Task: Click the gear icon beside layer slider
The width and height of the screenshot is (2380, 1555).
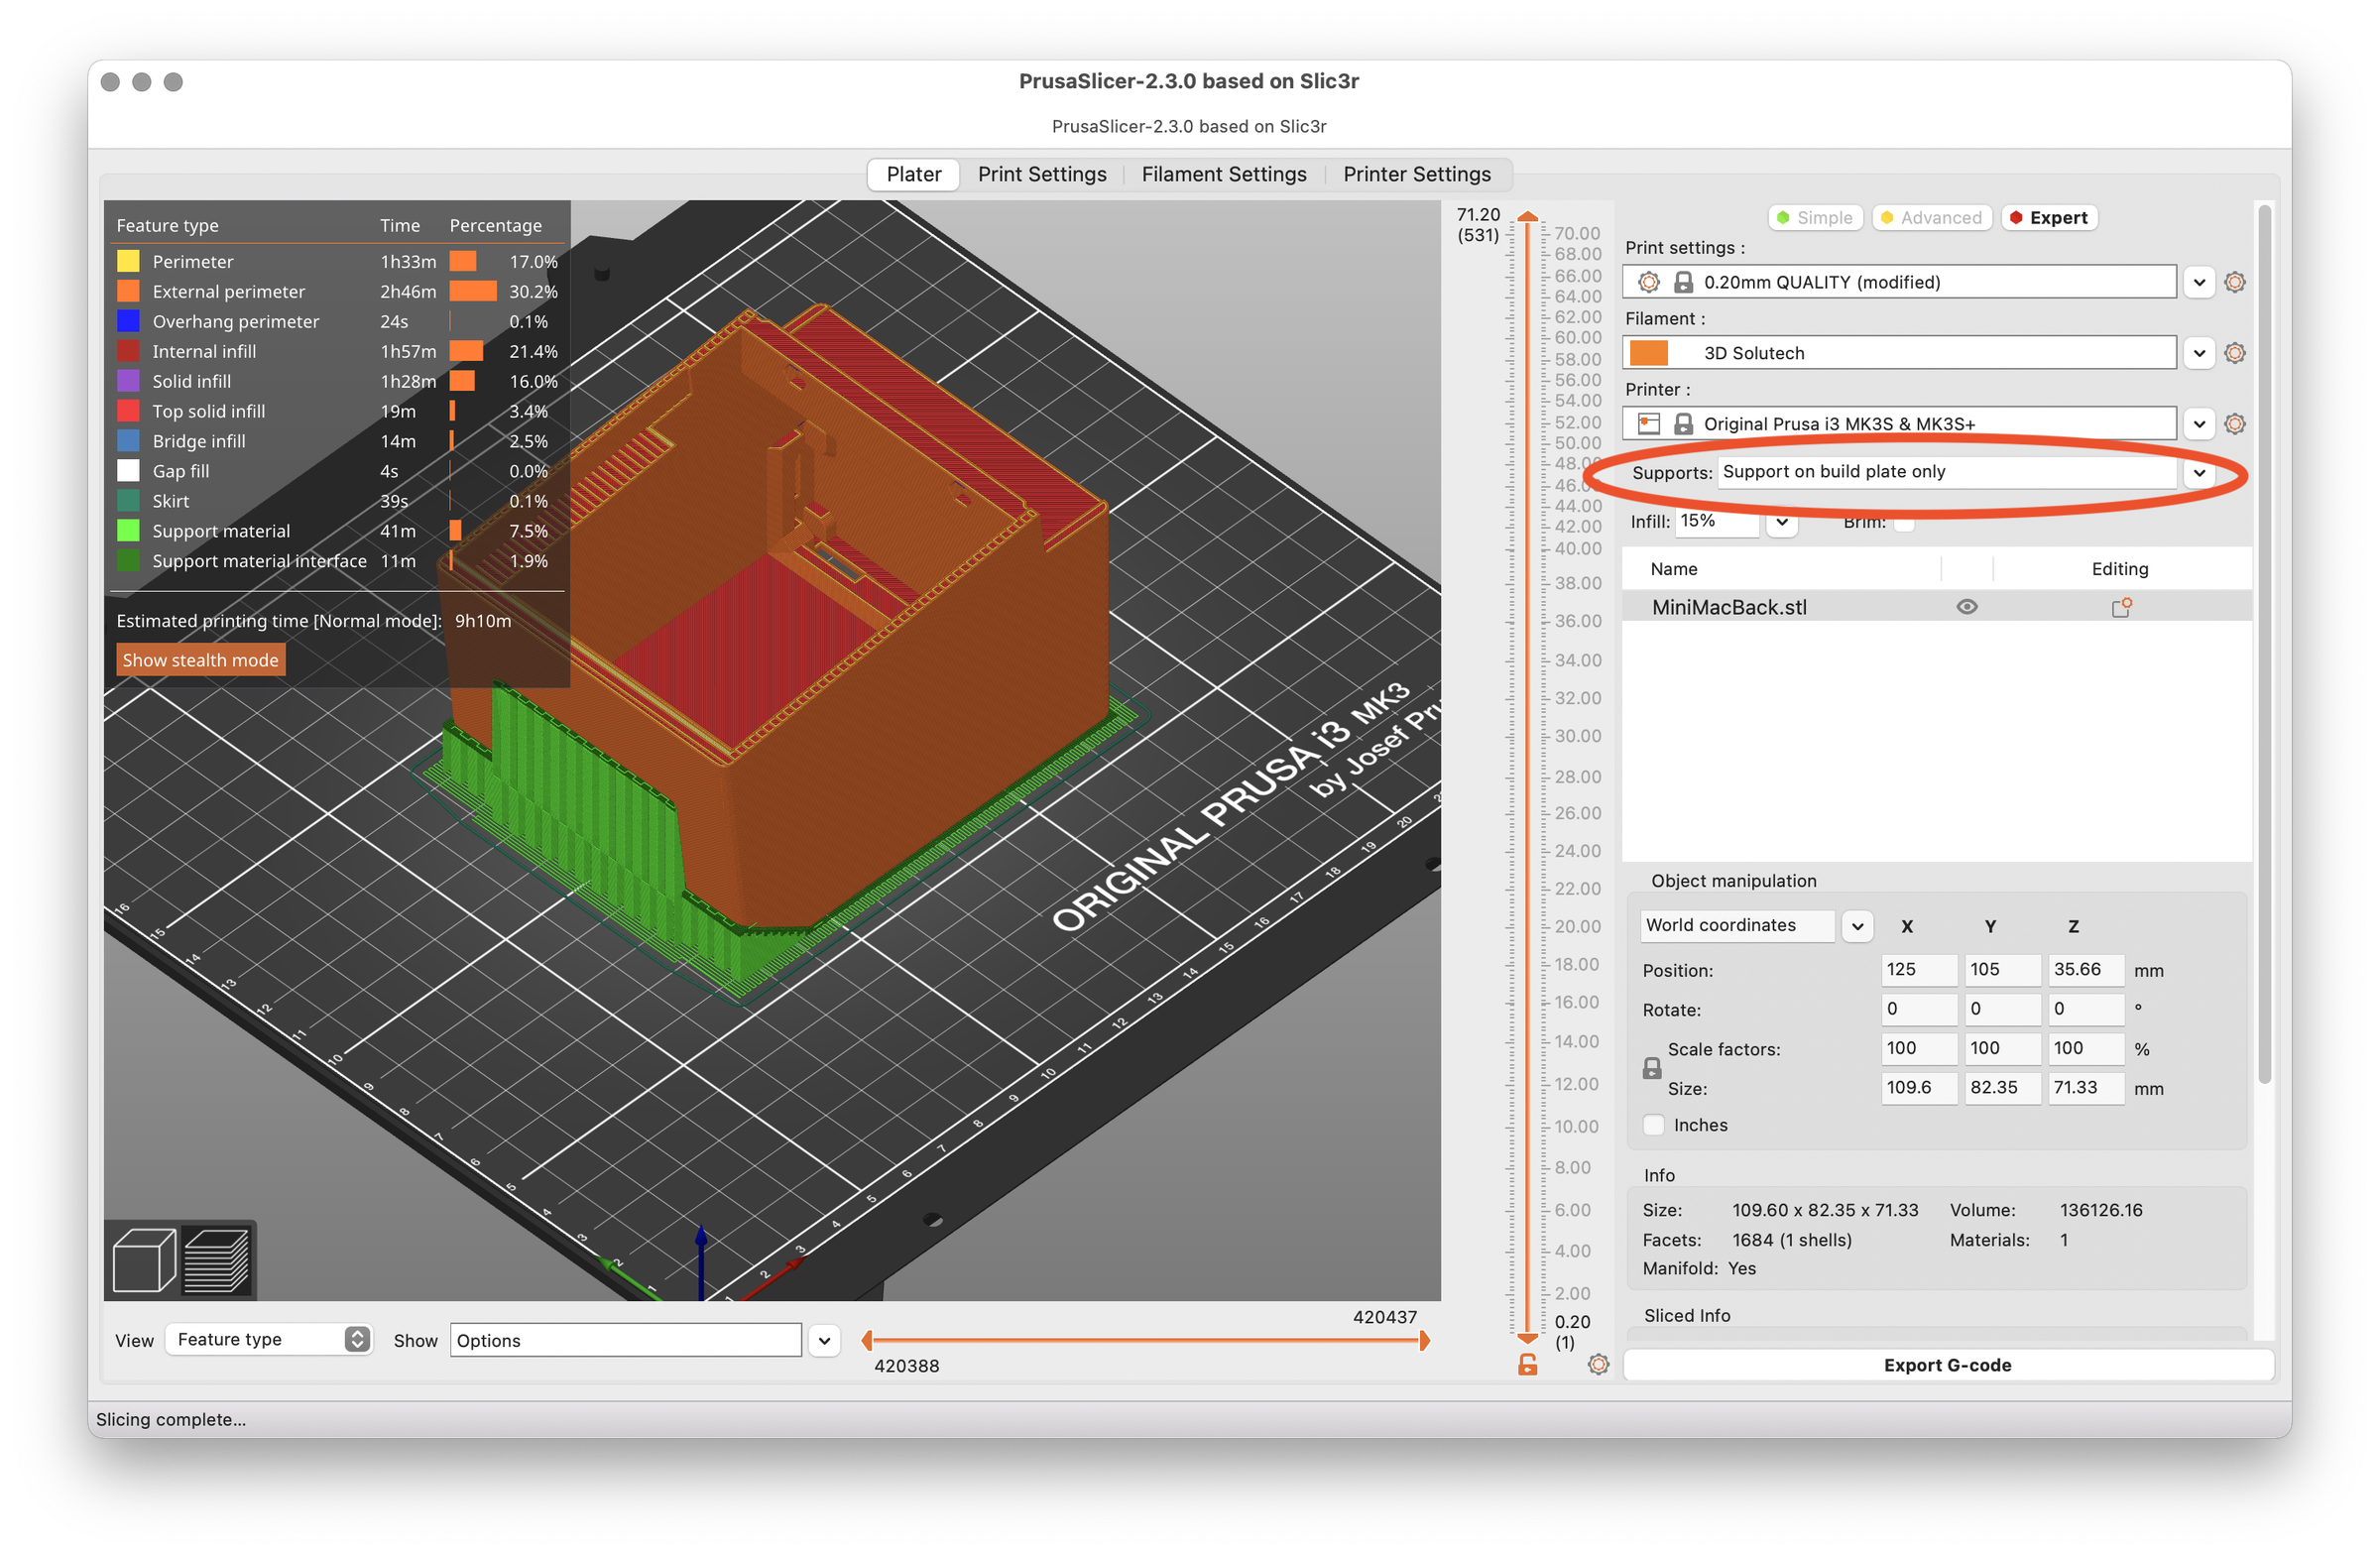Action: pos(1598,1364)
